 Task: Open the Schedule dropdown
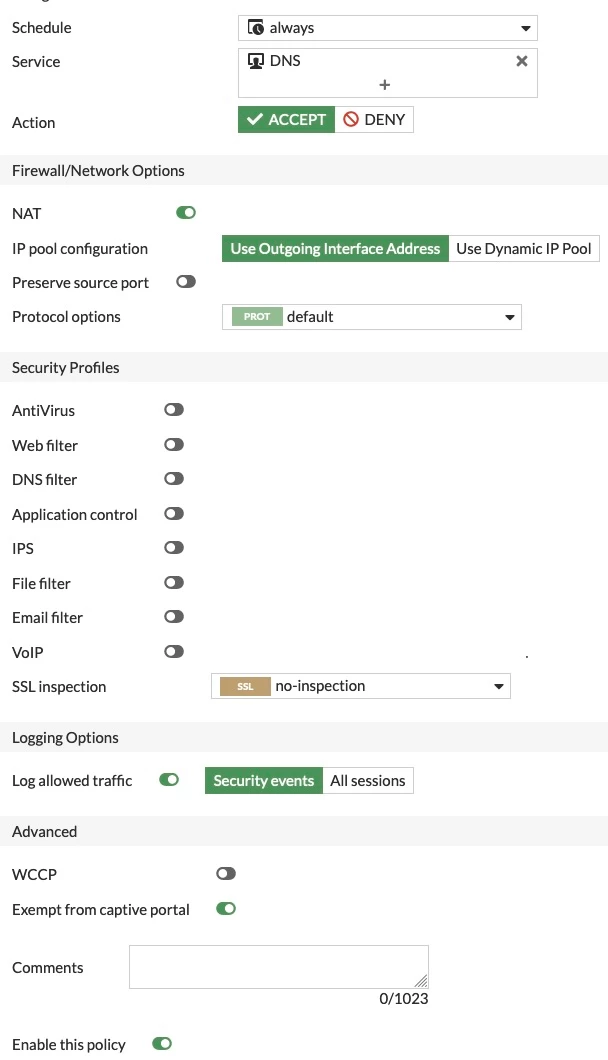(388, 28)
